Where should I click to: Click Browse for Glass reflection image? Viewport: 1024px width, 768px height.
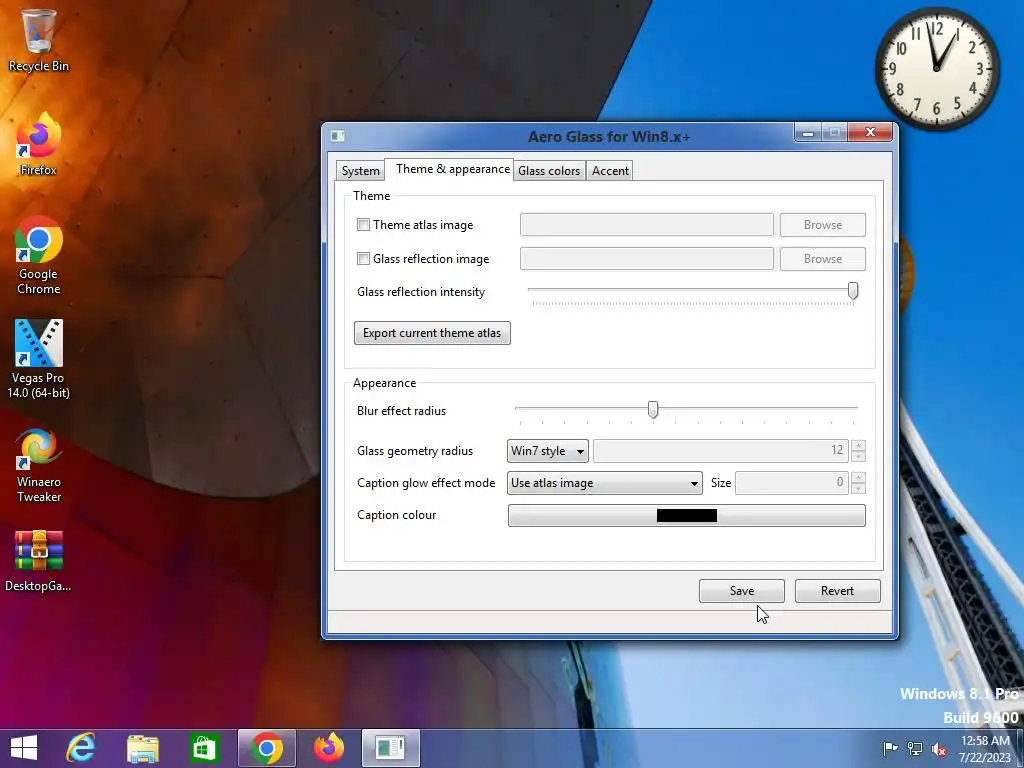tap(823, 259)
